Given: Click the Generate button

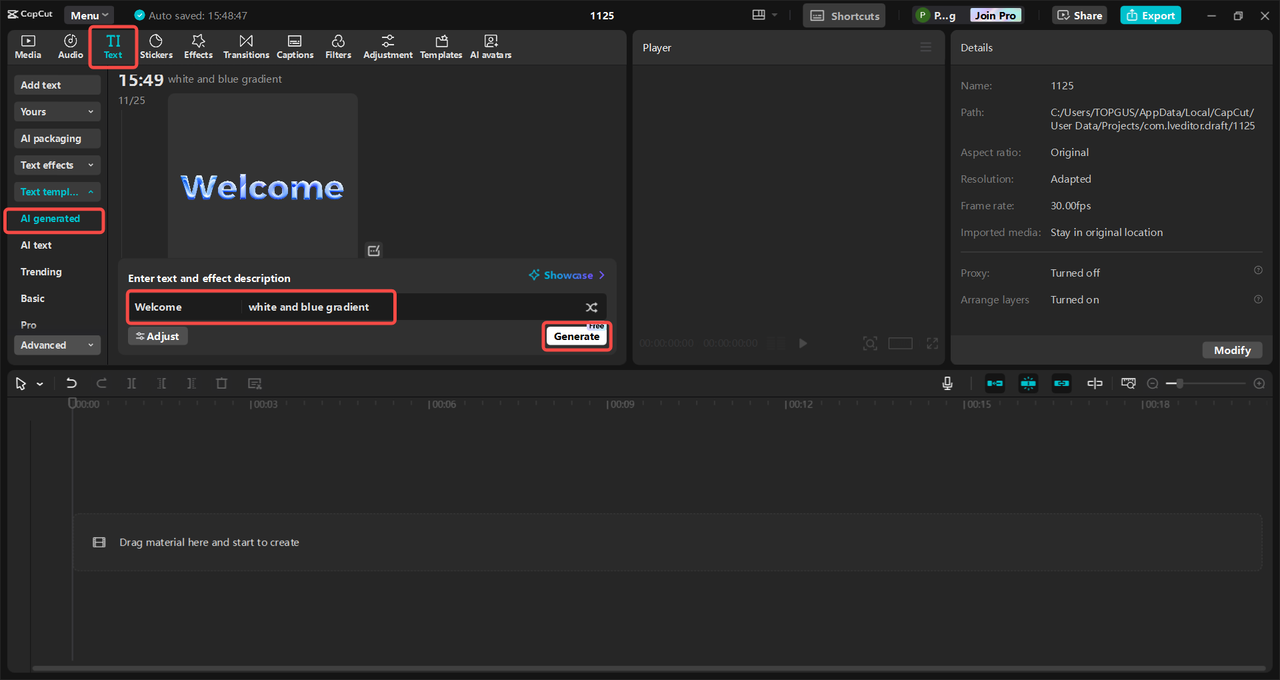Looking at the screenshot, I should [577, 336].
